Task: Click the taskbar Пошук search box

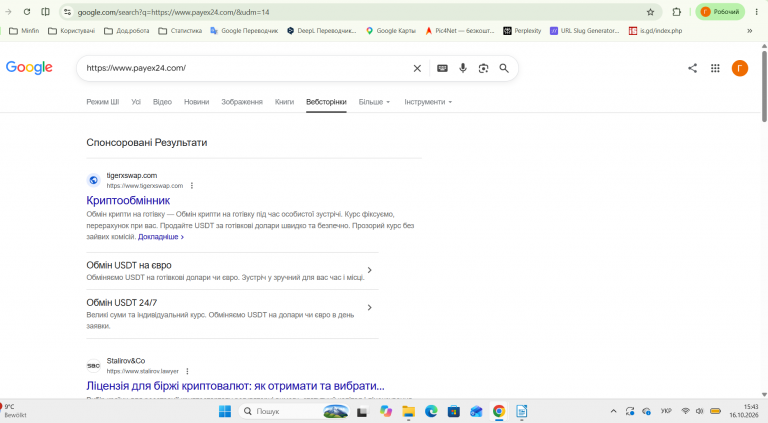Action: click(x=294, y=411)
